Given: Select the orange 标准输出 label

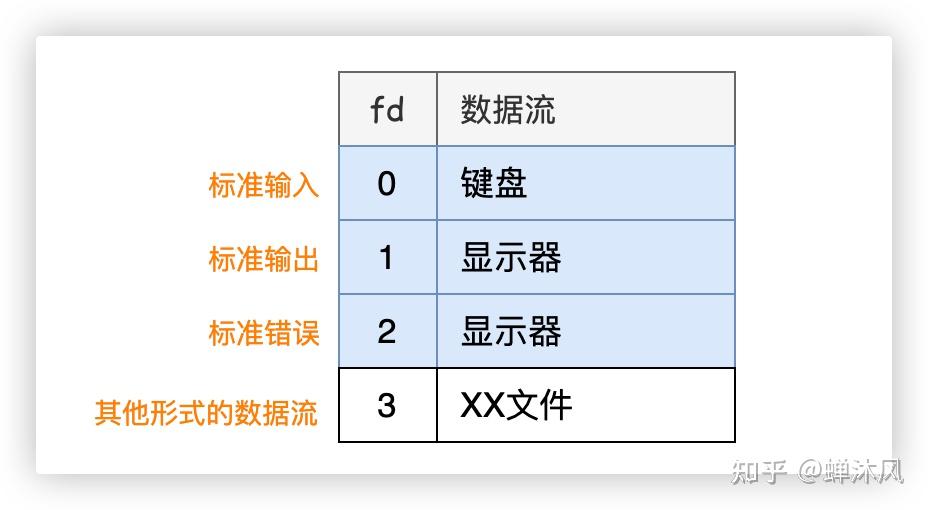Looking at the screenshot, I should pos(264,259).
